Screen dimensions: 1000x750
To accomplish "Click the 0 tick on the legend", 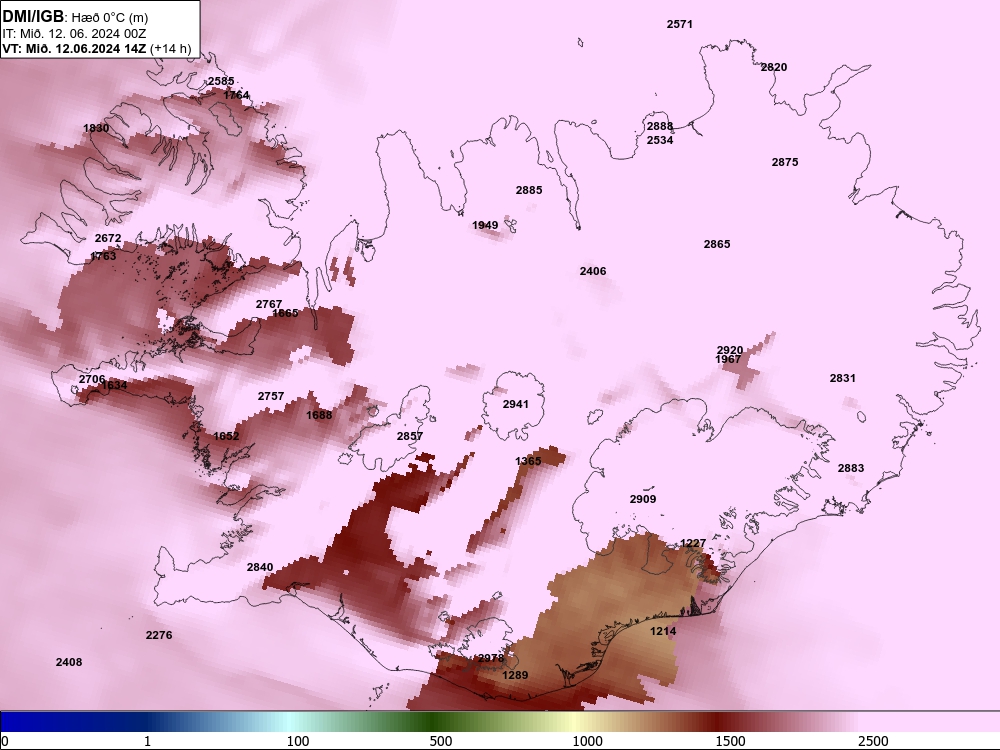I will tap(5, 741).
